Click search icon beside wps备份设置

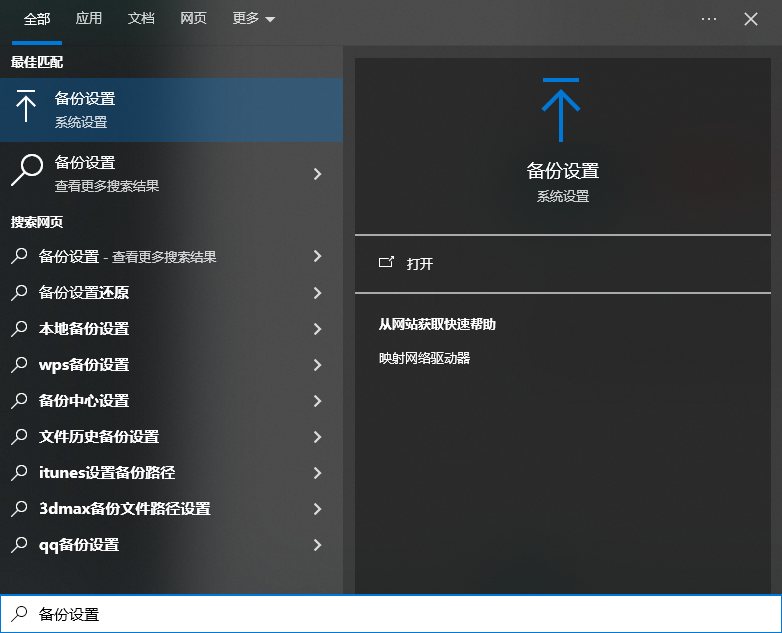19,365
